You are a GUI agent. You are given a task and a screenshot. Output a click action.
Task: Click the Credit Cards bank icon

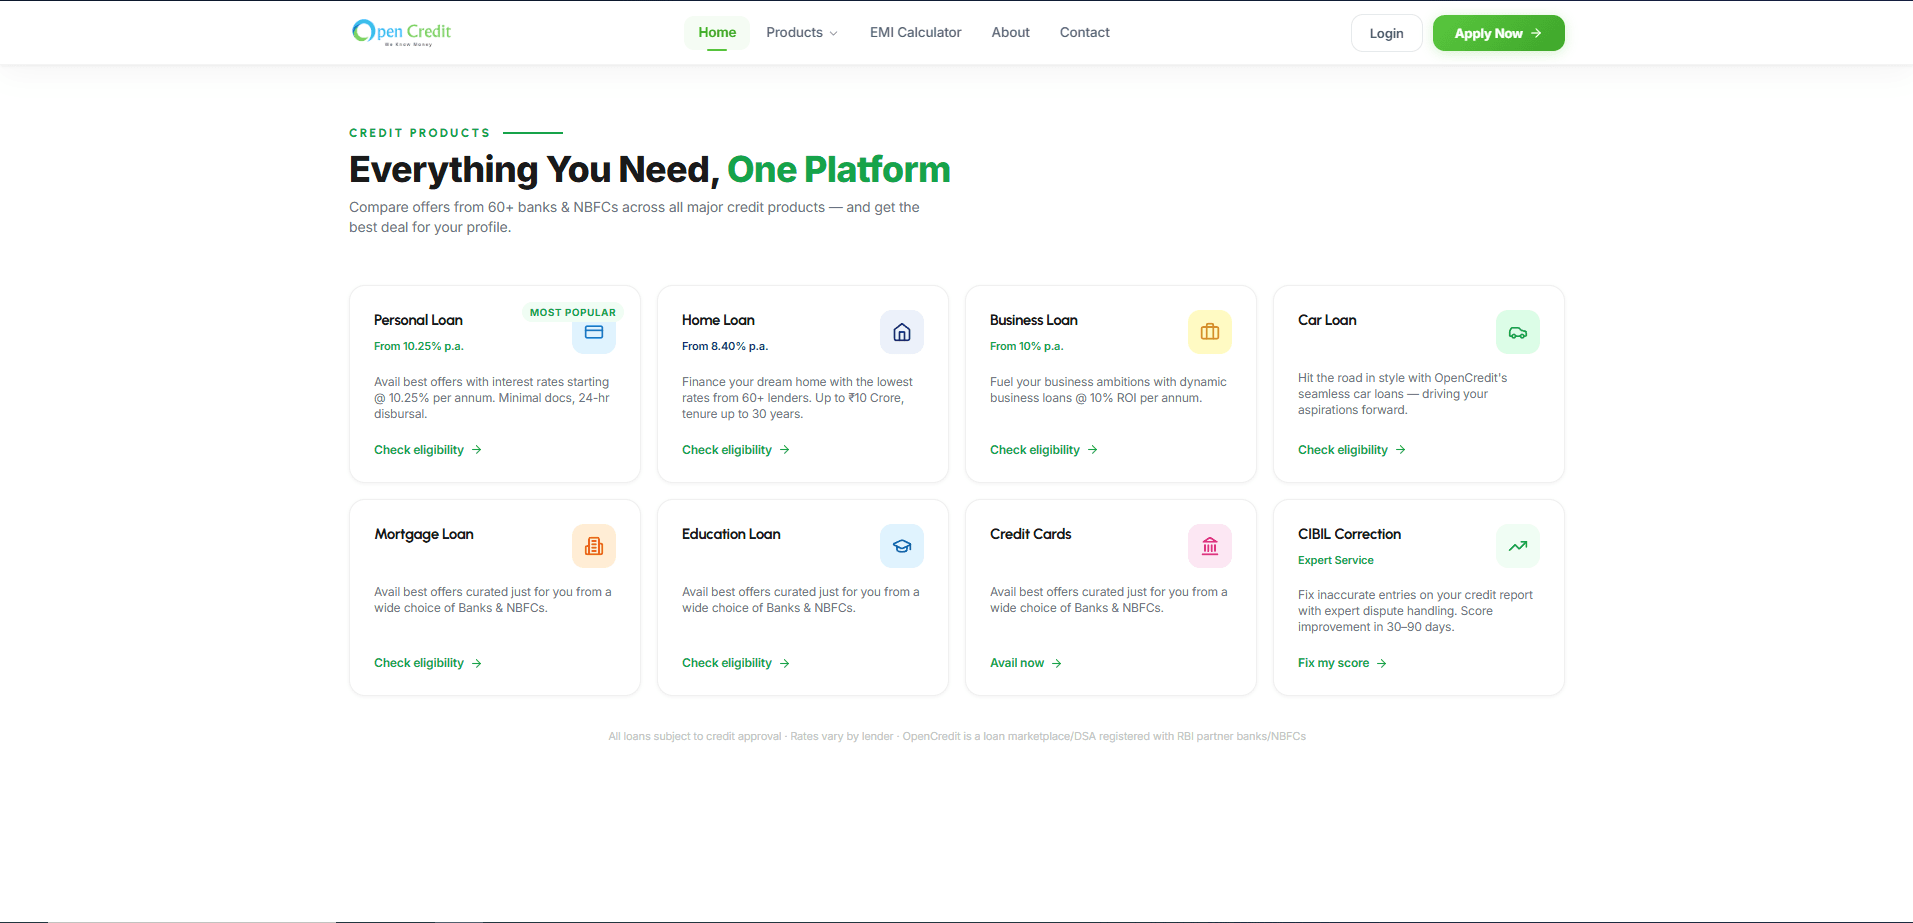tap(1210, 546)
